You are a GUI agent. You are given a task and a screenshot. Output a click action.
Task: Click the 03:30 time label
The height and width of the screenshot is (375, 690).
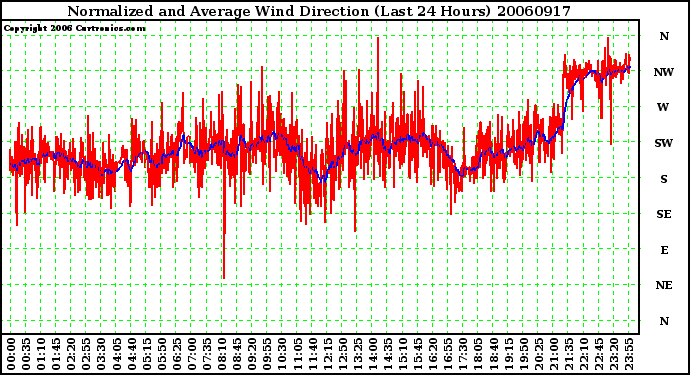click(101, 354)
